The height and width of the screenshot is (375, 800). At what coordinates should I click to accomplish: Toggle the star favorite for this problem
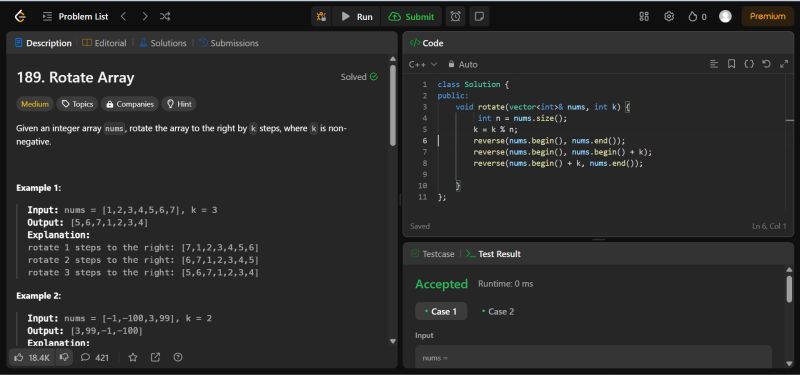coord(133,358)
